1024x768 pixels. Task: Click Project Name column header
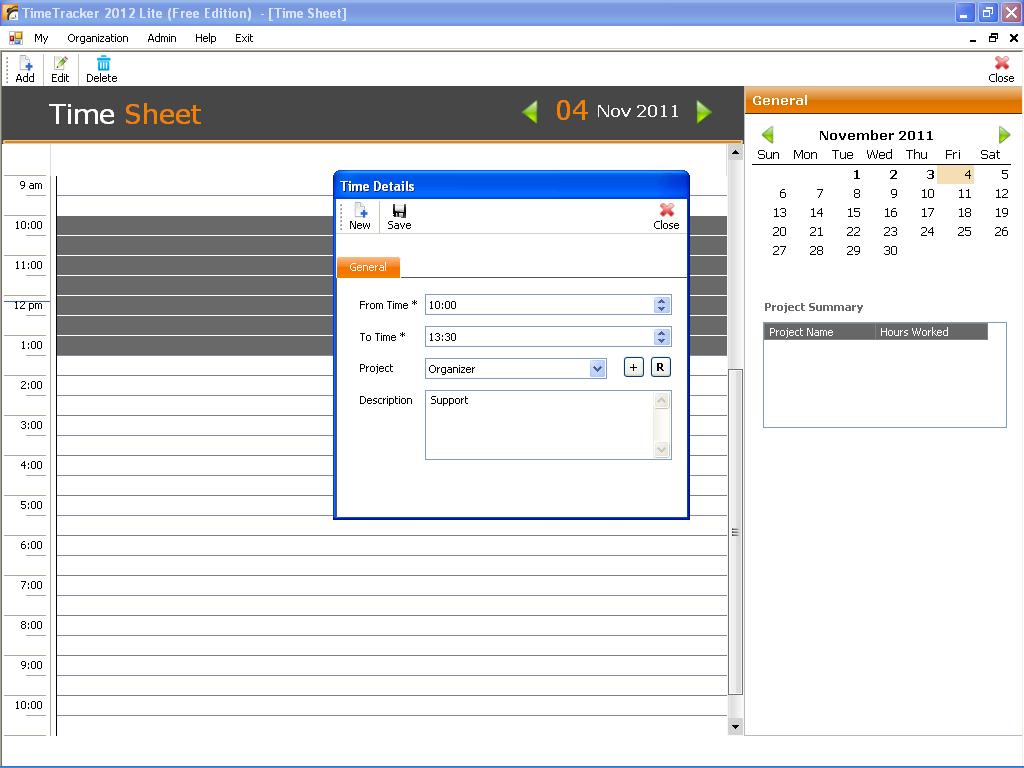(x=819, y=332)
